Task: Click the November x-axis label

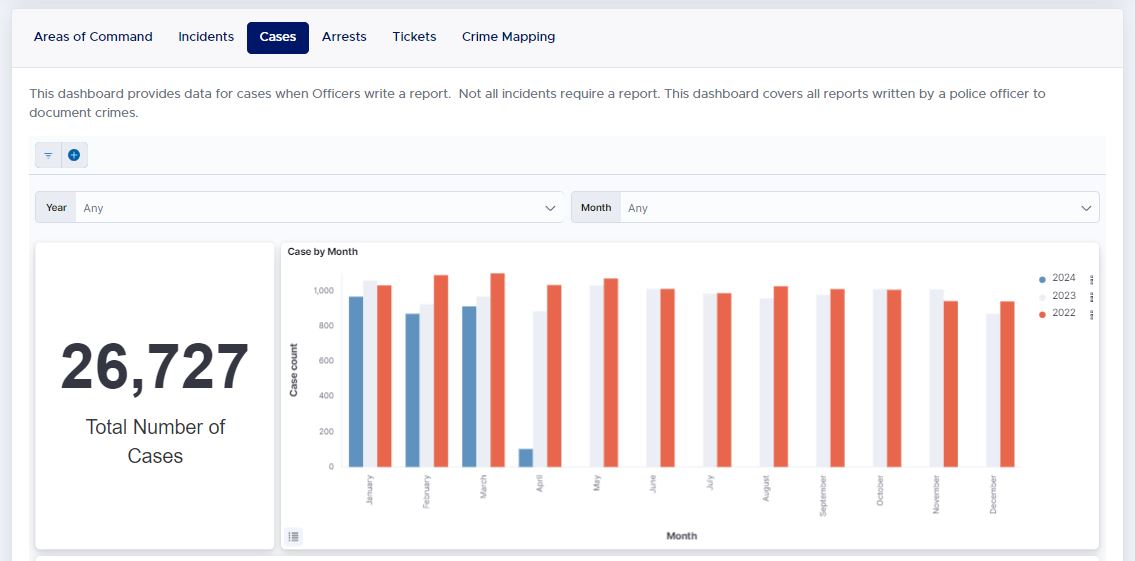Action: tap(937, 494)
